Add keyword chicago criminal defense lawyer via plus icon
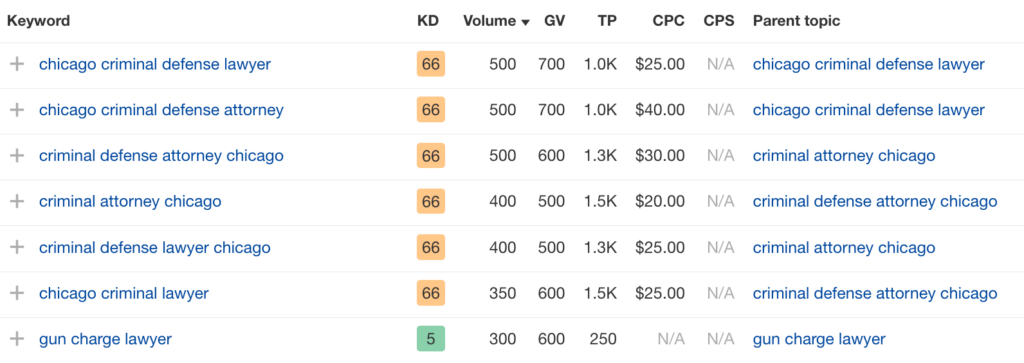Viewport: 1024px width, 363px height. [x=17, y=64]
